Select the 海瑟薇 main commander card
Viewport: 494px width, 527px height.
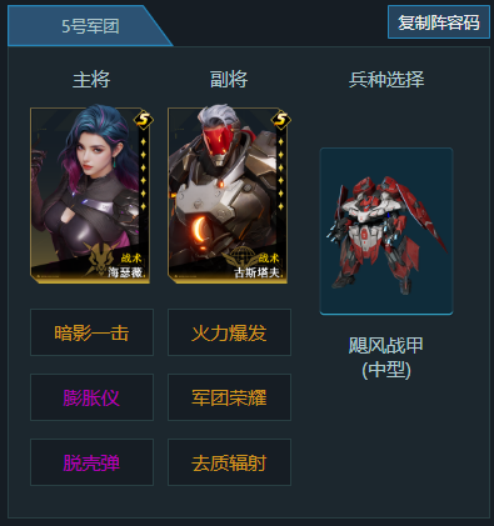click(90, 196)
